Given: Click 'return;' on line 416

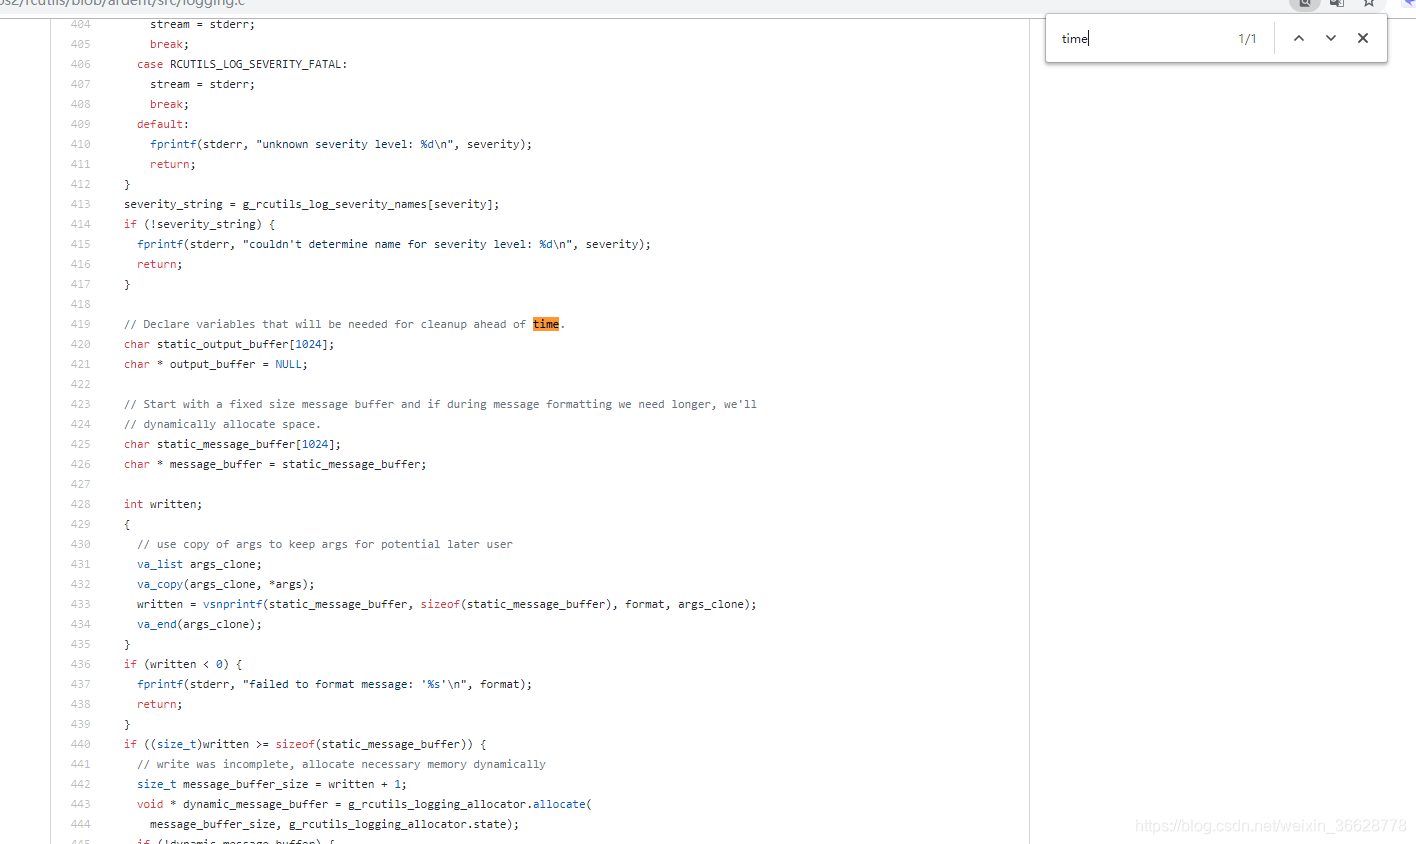Looking at the screenshot, I should tap(160, 264).
